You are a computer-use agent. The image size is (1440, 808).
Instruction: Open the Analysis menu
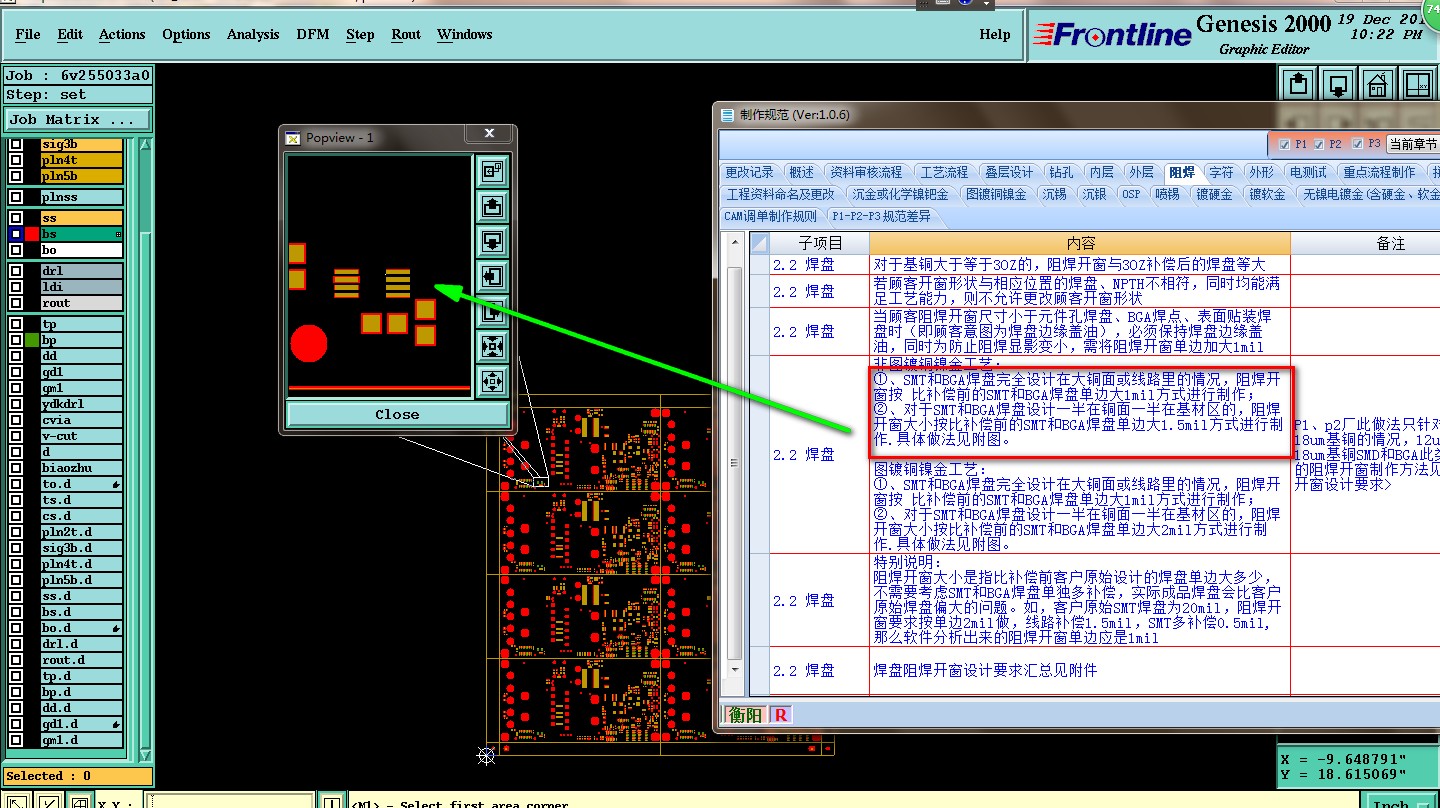pyautogui.click(x=253, y=34)
